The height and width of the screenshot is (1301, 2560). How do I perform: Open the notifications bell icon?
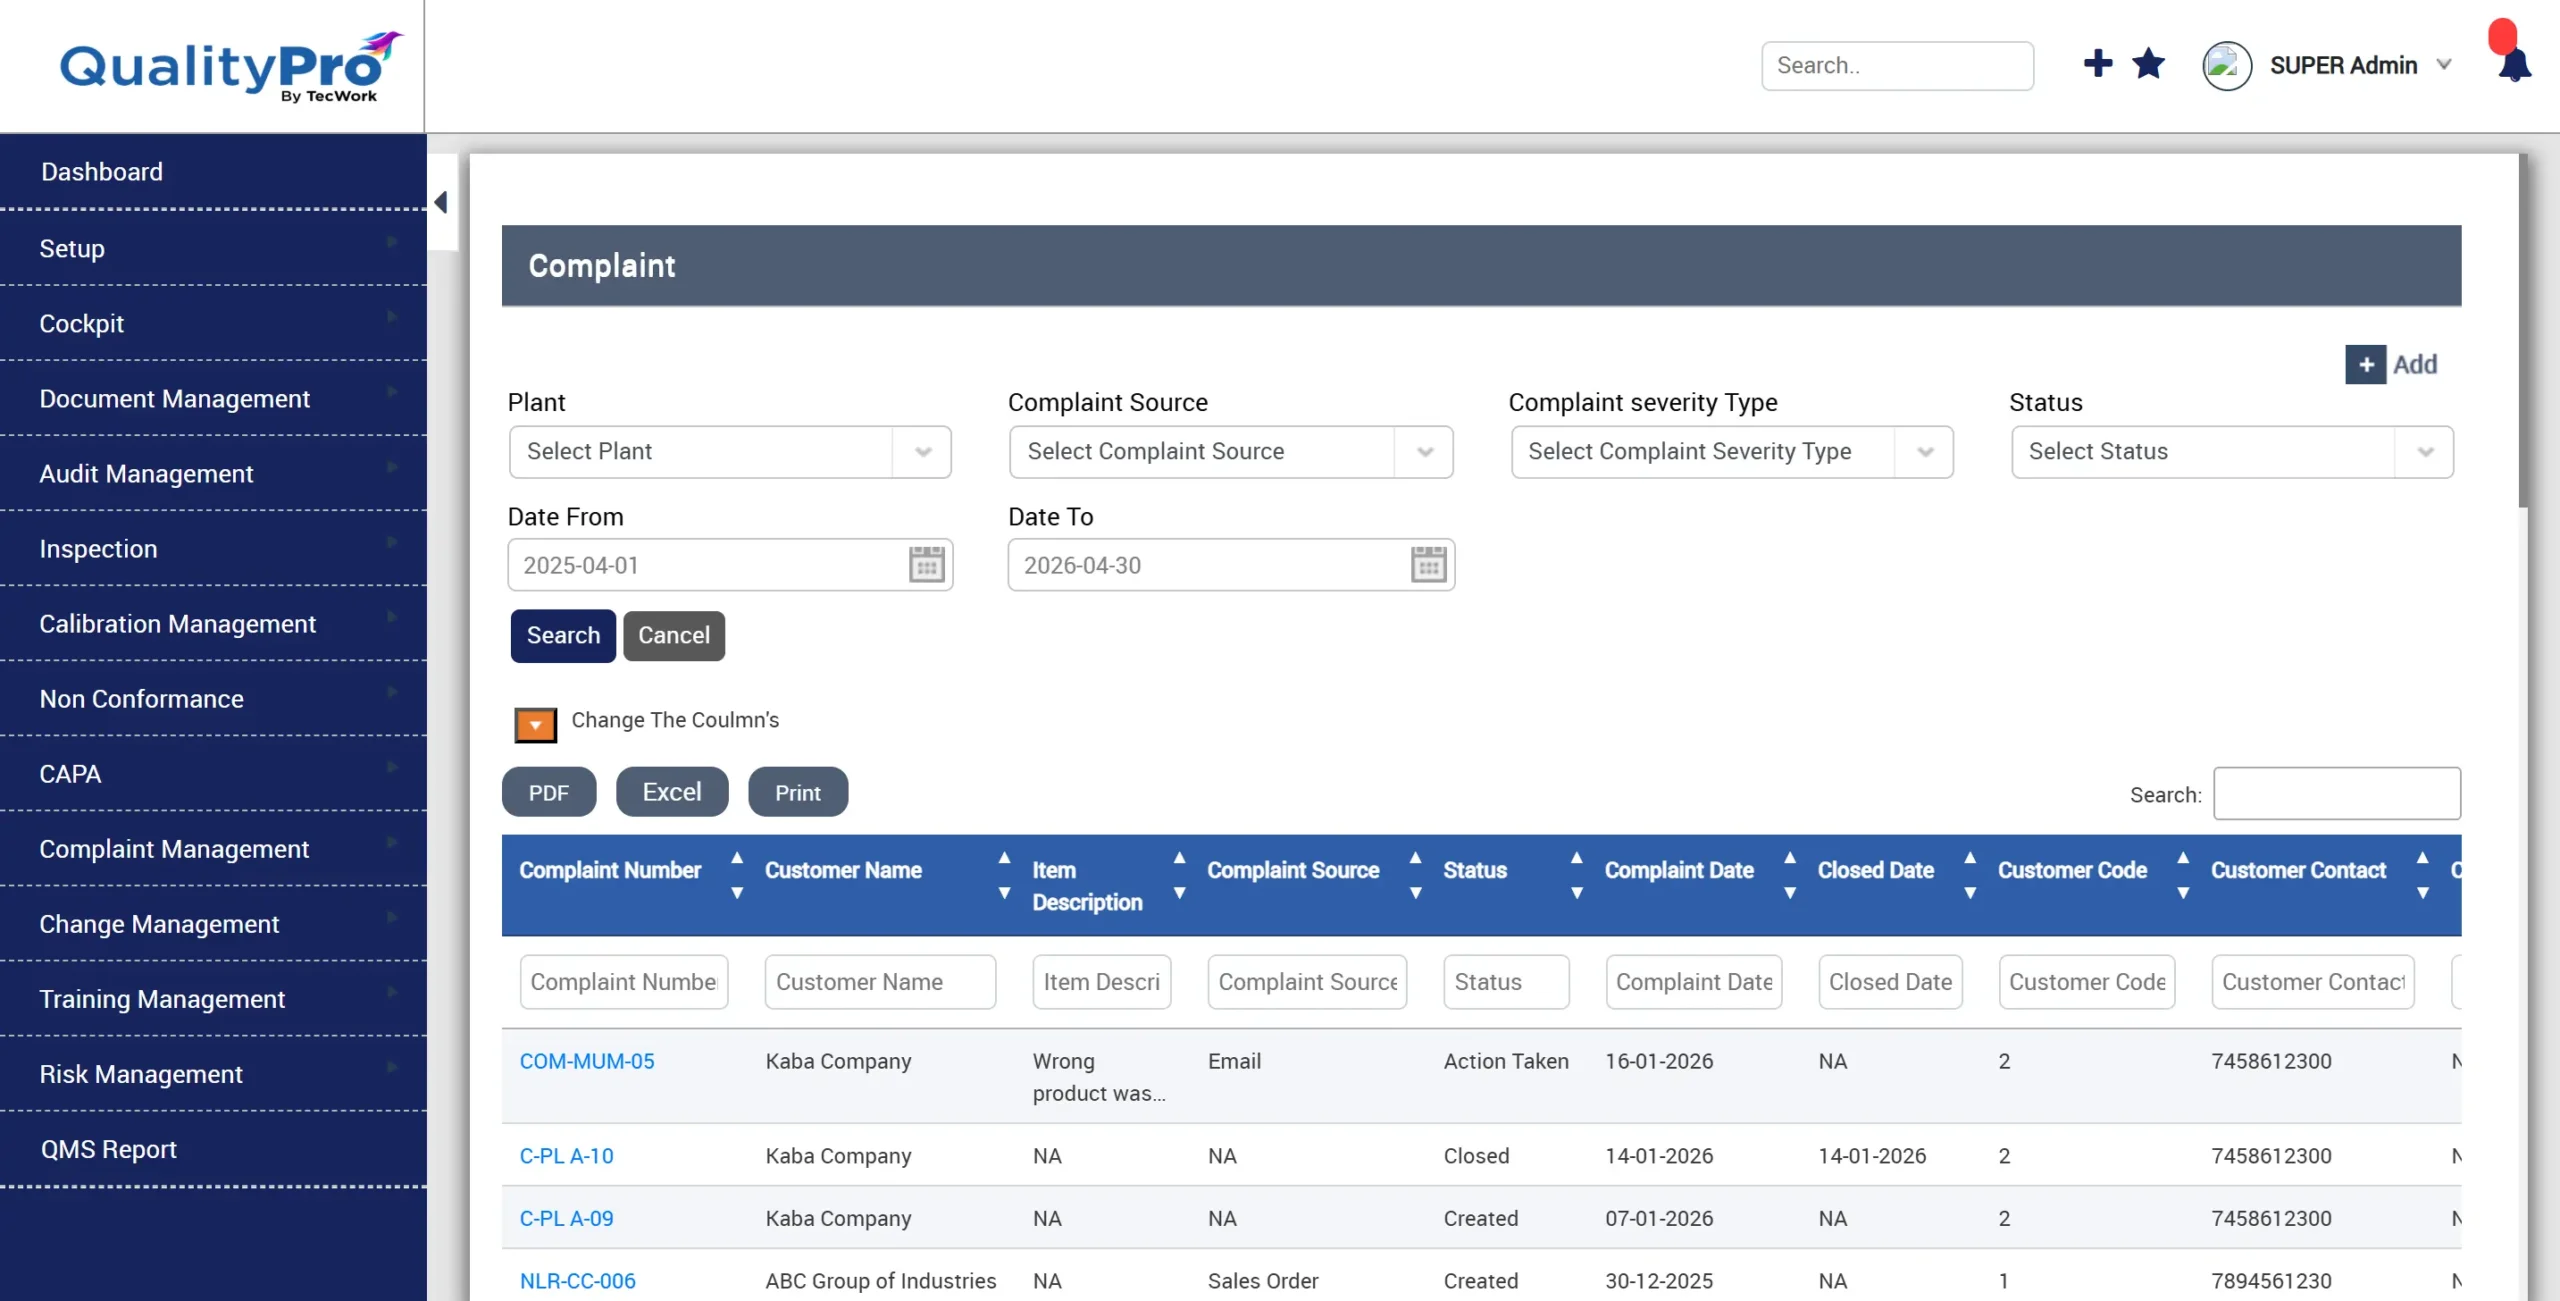coord(2514,66)
